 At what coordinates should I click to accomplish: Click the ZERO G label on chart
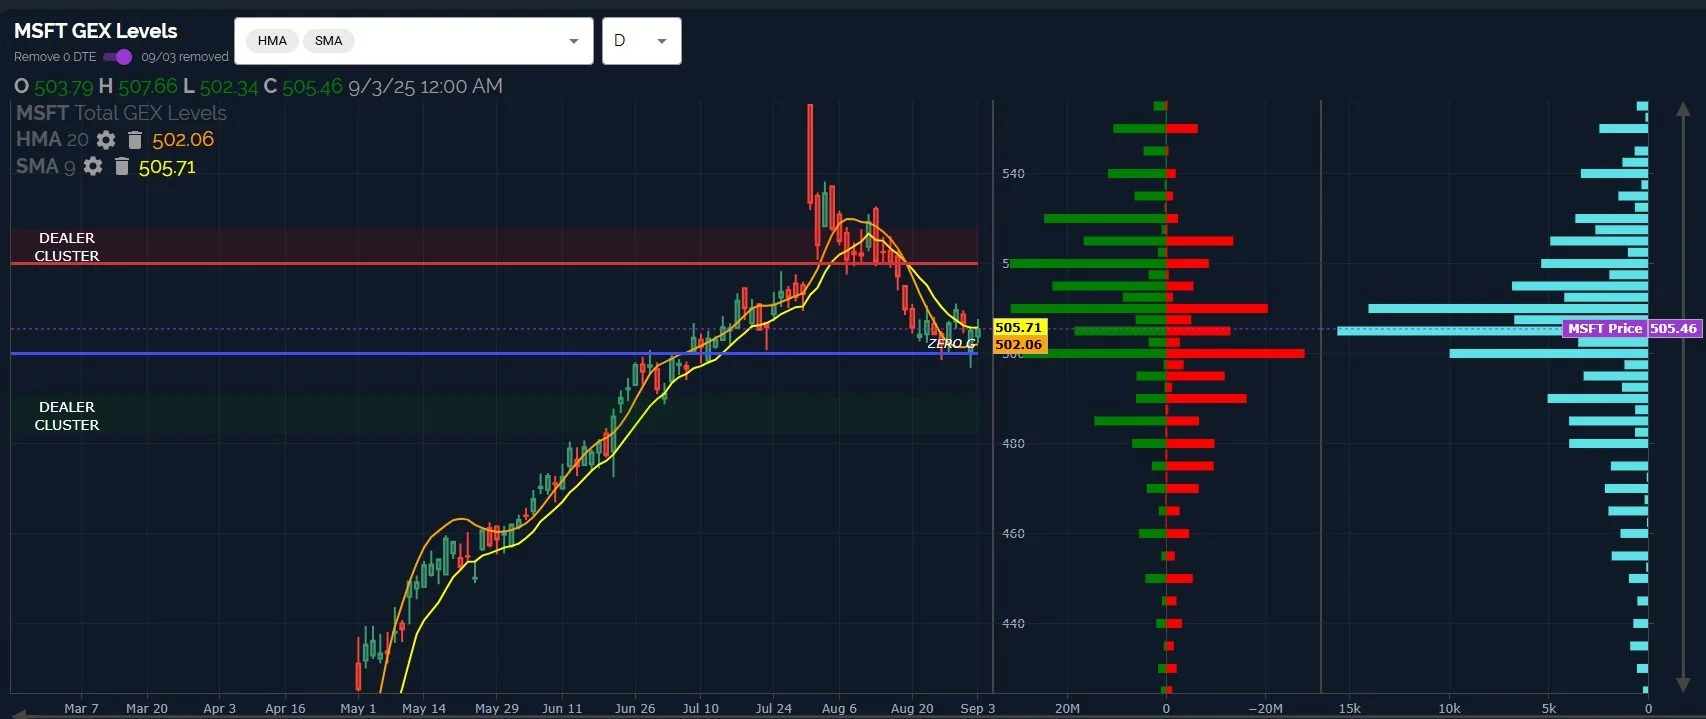pos(951,343)
